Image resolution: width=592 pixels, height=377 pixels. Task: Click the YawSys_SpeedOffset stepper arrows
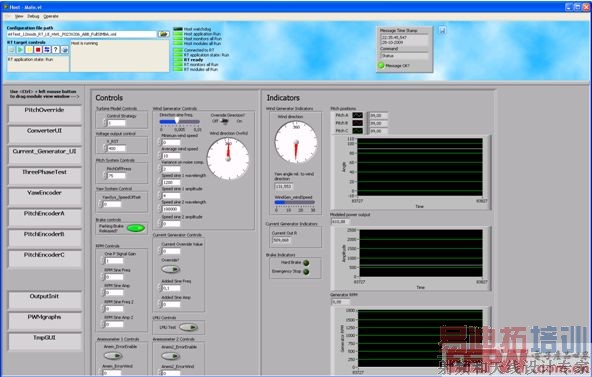100,204
